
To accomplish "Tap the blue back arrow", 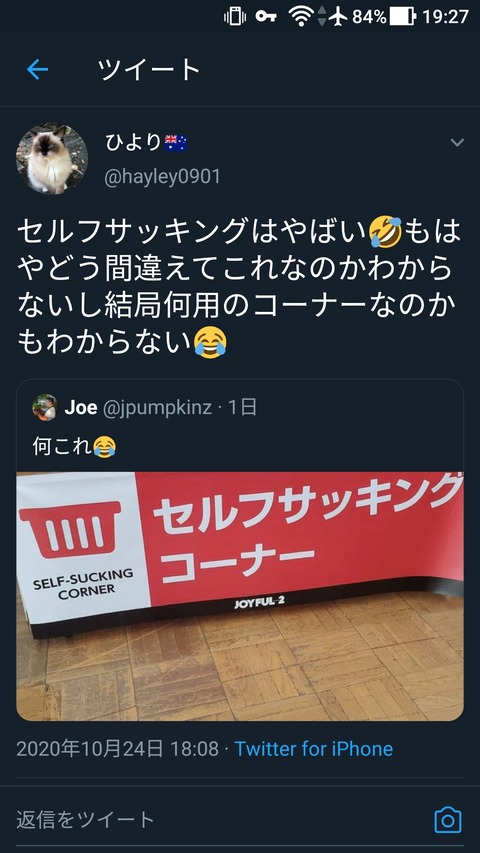I will (x=38, y=70).
